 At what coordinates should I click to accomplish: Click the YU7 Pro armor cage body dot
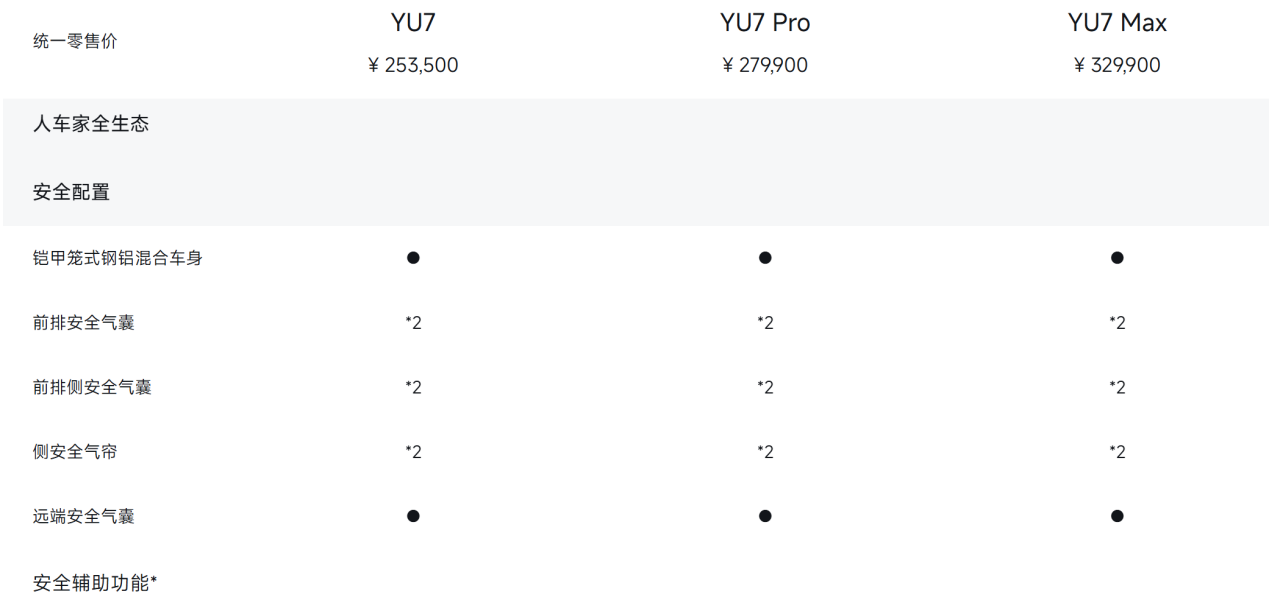click(765, 258)
